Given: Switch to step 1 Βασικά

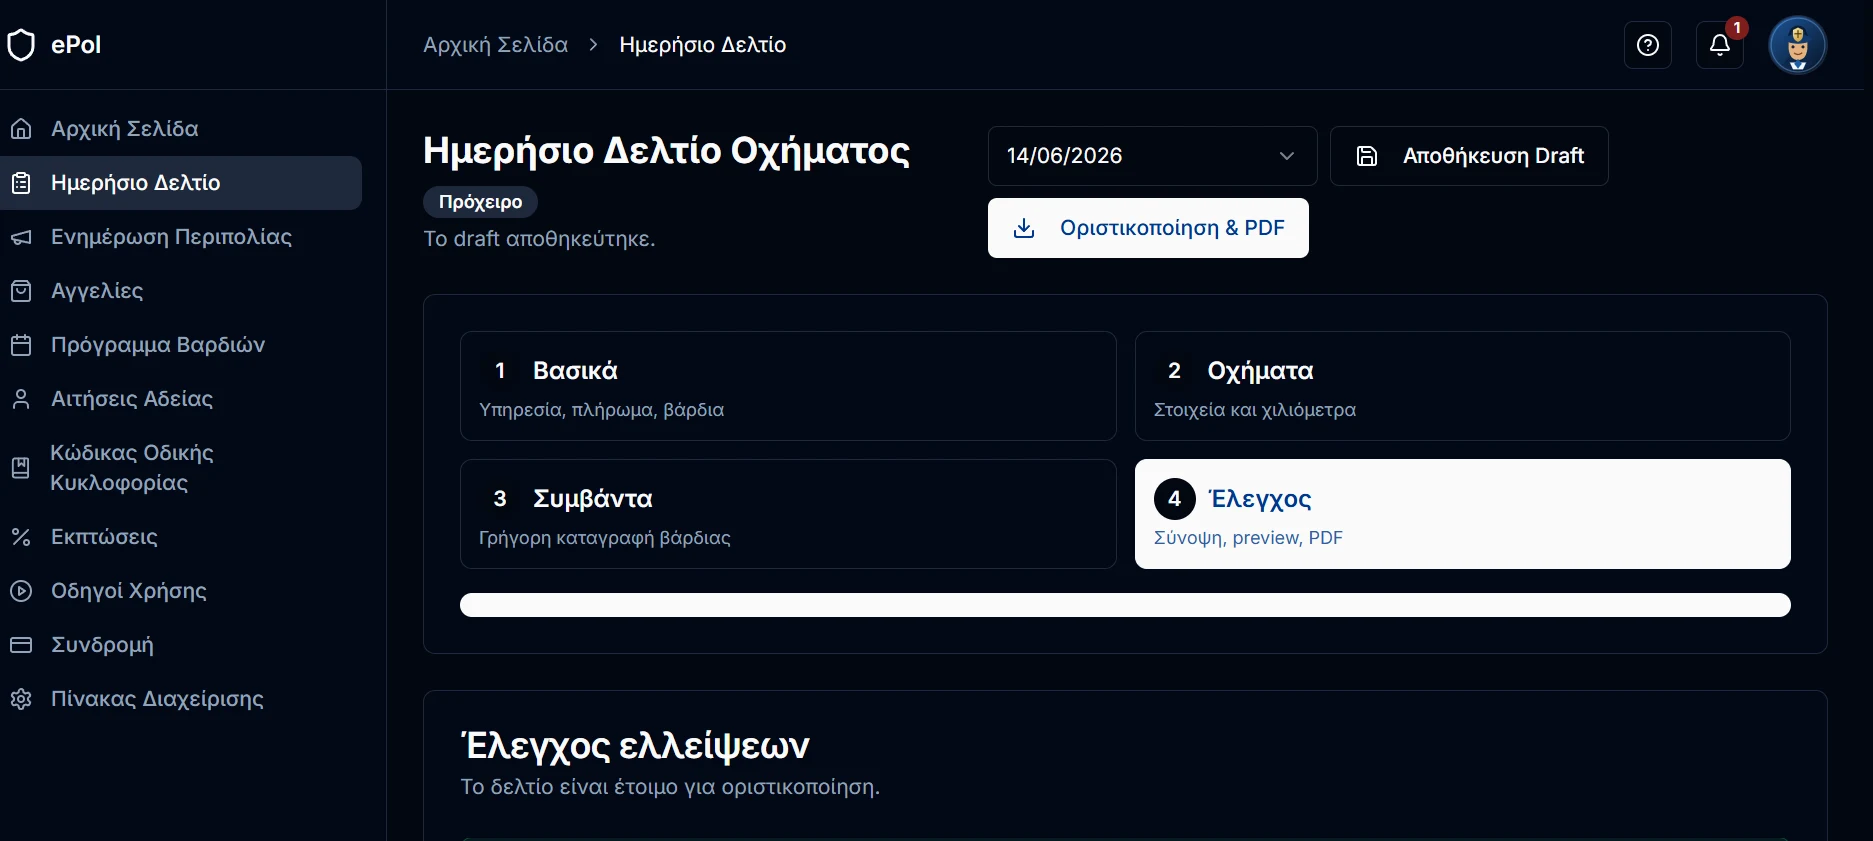Looking at the screenshot, I should click(x=788, y=386).
